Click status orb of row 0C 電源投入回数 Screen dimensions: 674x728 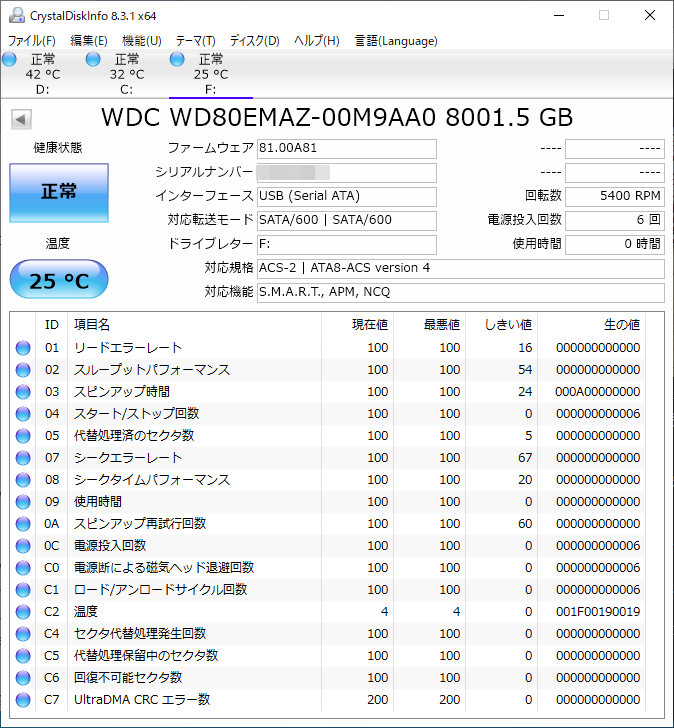(23, 546)
